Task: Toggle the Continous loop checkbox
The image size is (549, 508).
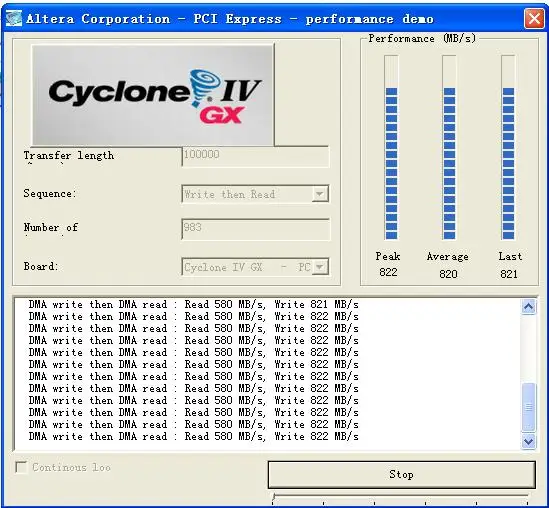Action: 21,467
